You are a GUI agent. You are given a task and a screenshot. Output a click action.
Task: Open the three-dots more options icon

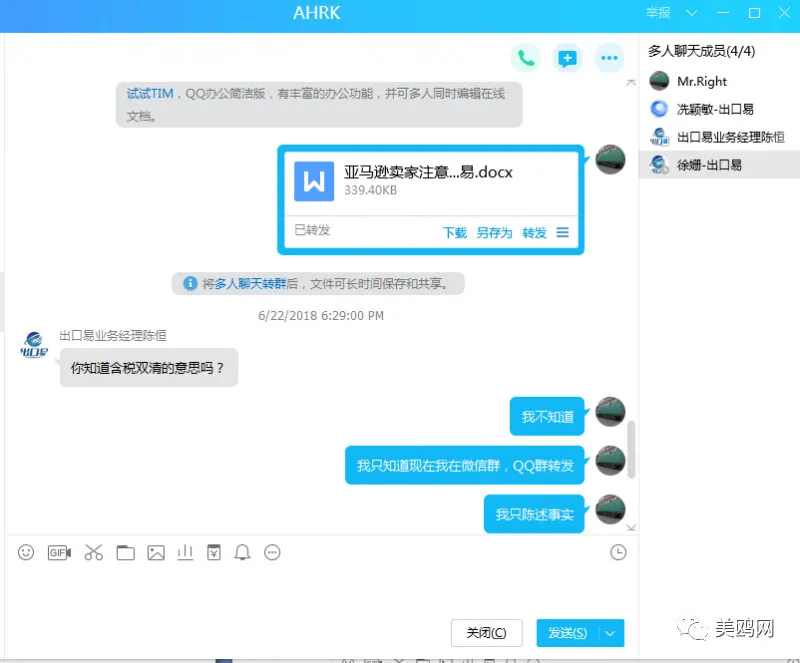609,58
